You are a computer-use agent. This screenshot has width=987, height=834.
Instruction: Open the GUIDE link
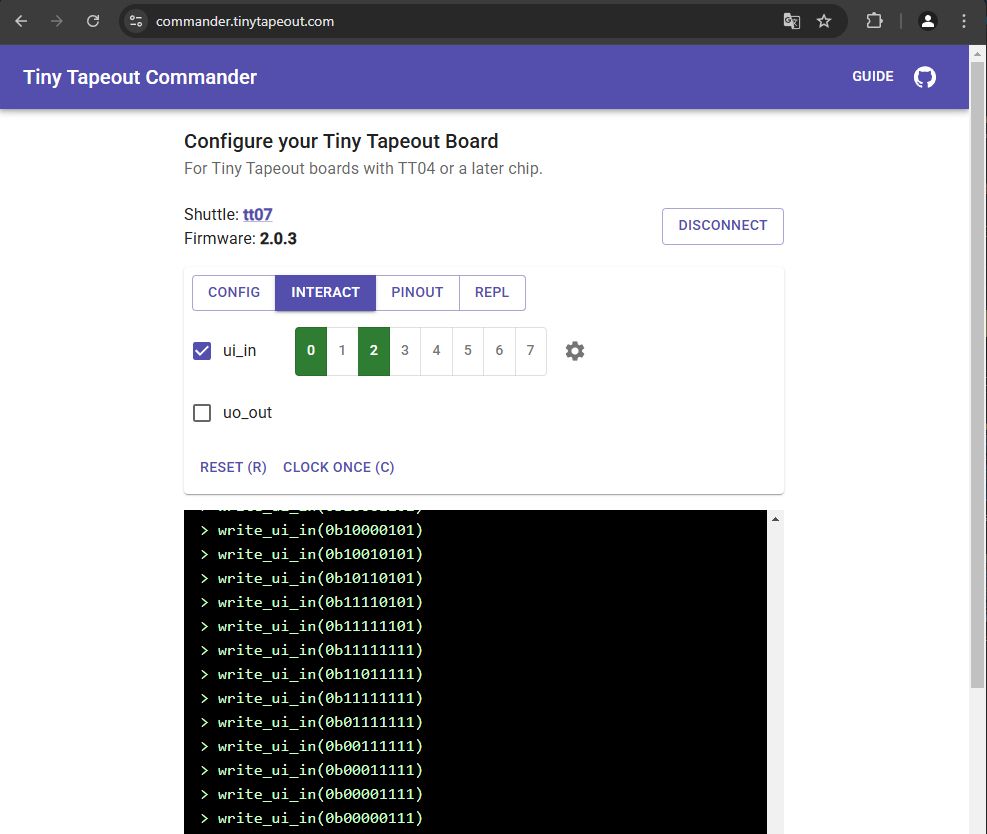(872, 76)
